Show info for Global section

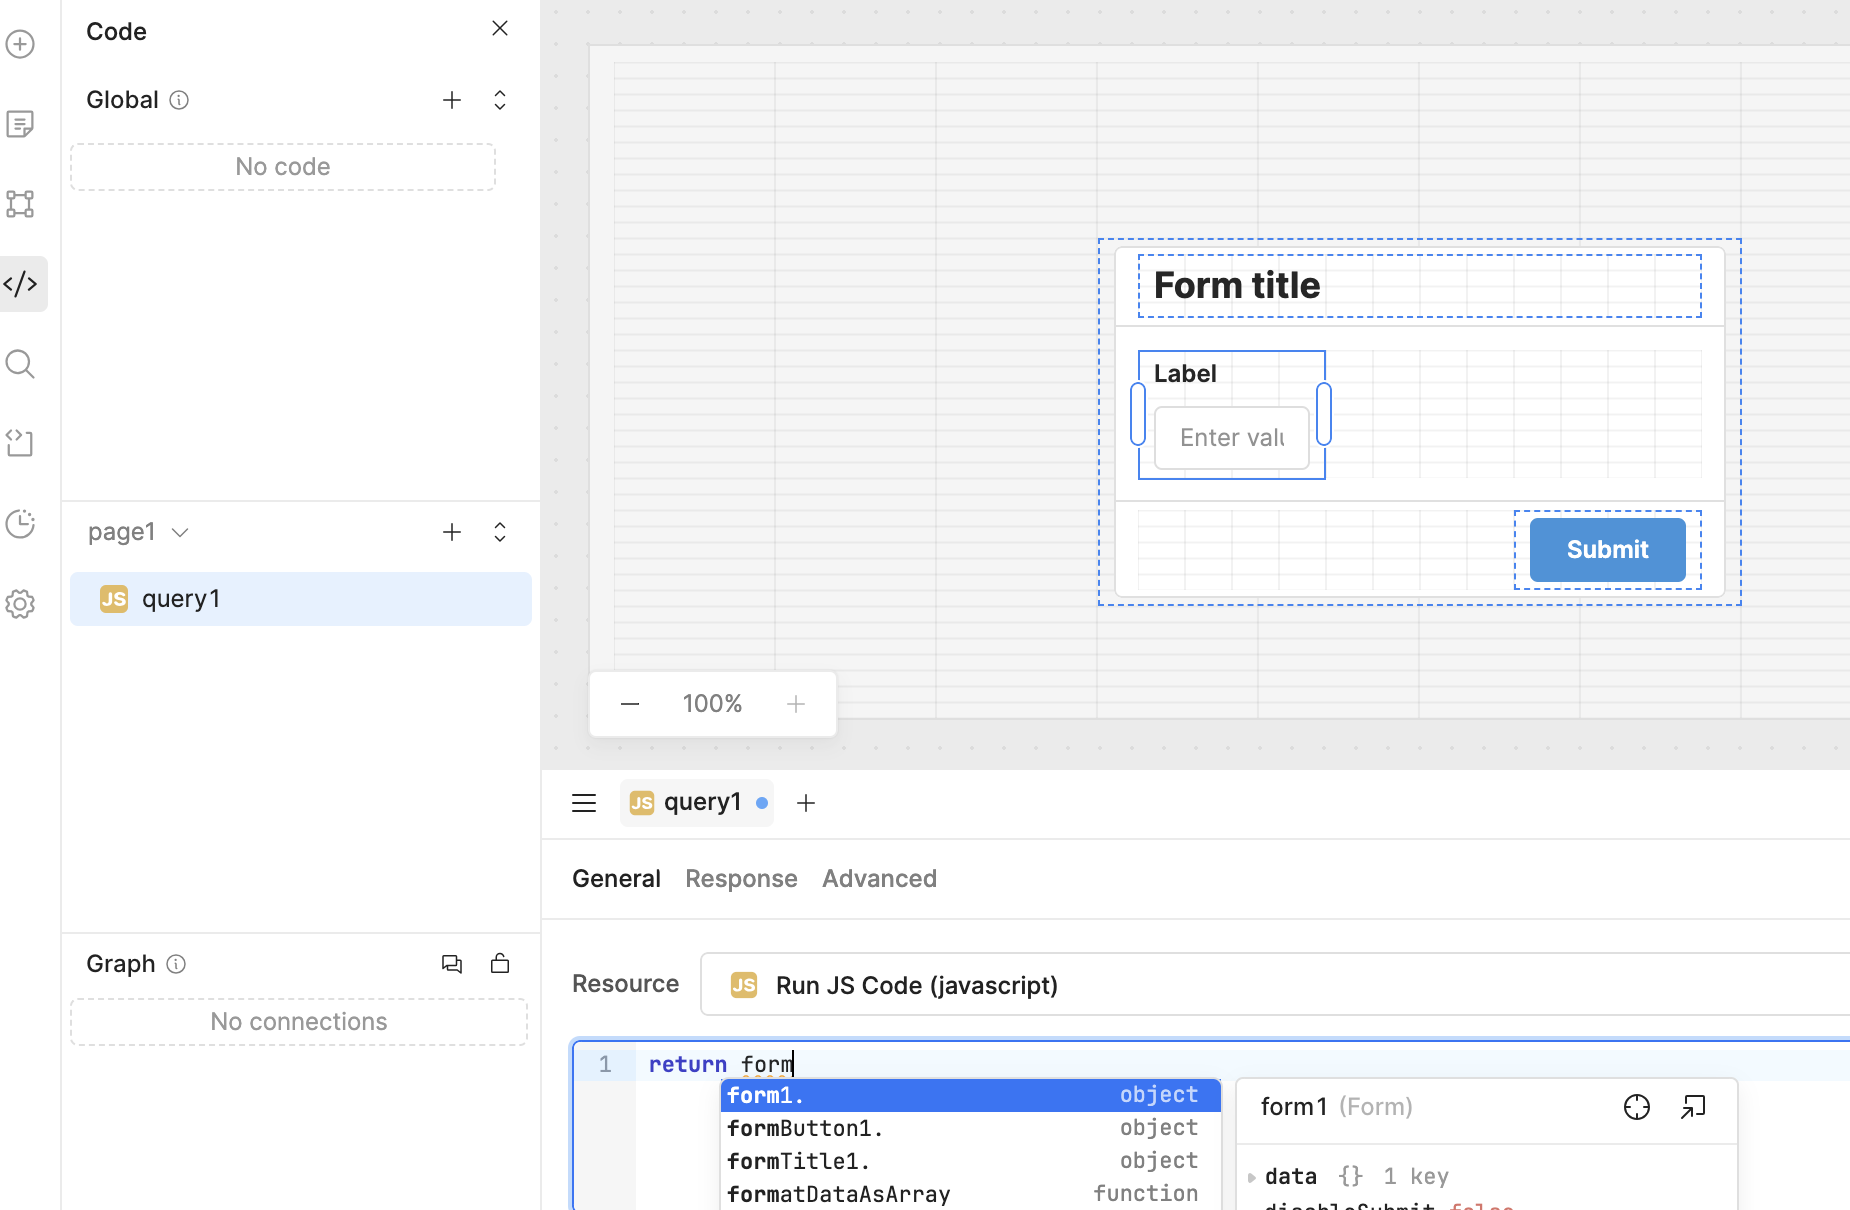pyautogui.click(x=179, y=100)
